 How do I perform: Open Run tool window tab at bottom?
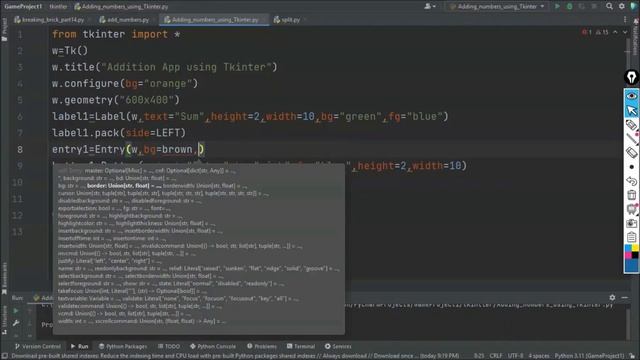tap(79, 346)
